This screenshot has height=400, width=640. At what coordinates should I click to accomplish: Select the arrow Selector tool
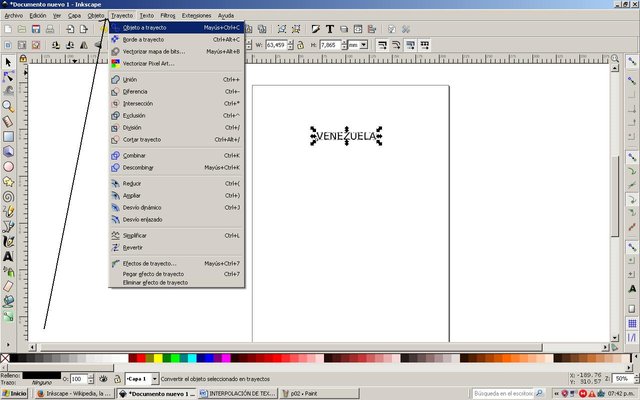(x=8, y=62)
